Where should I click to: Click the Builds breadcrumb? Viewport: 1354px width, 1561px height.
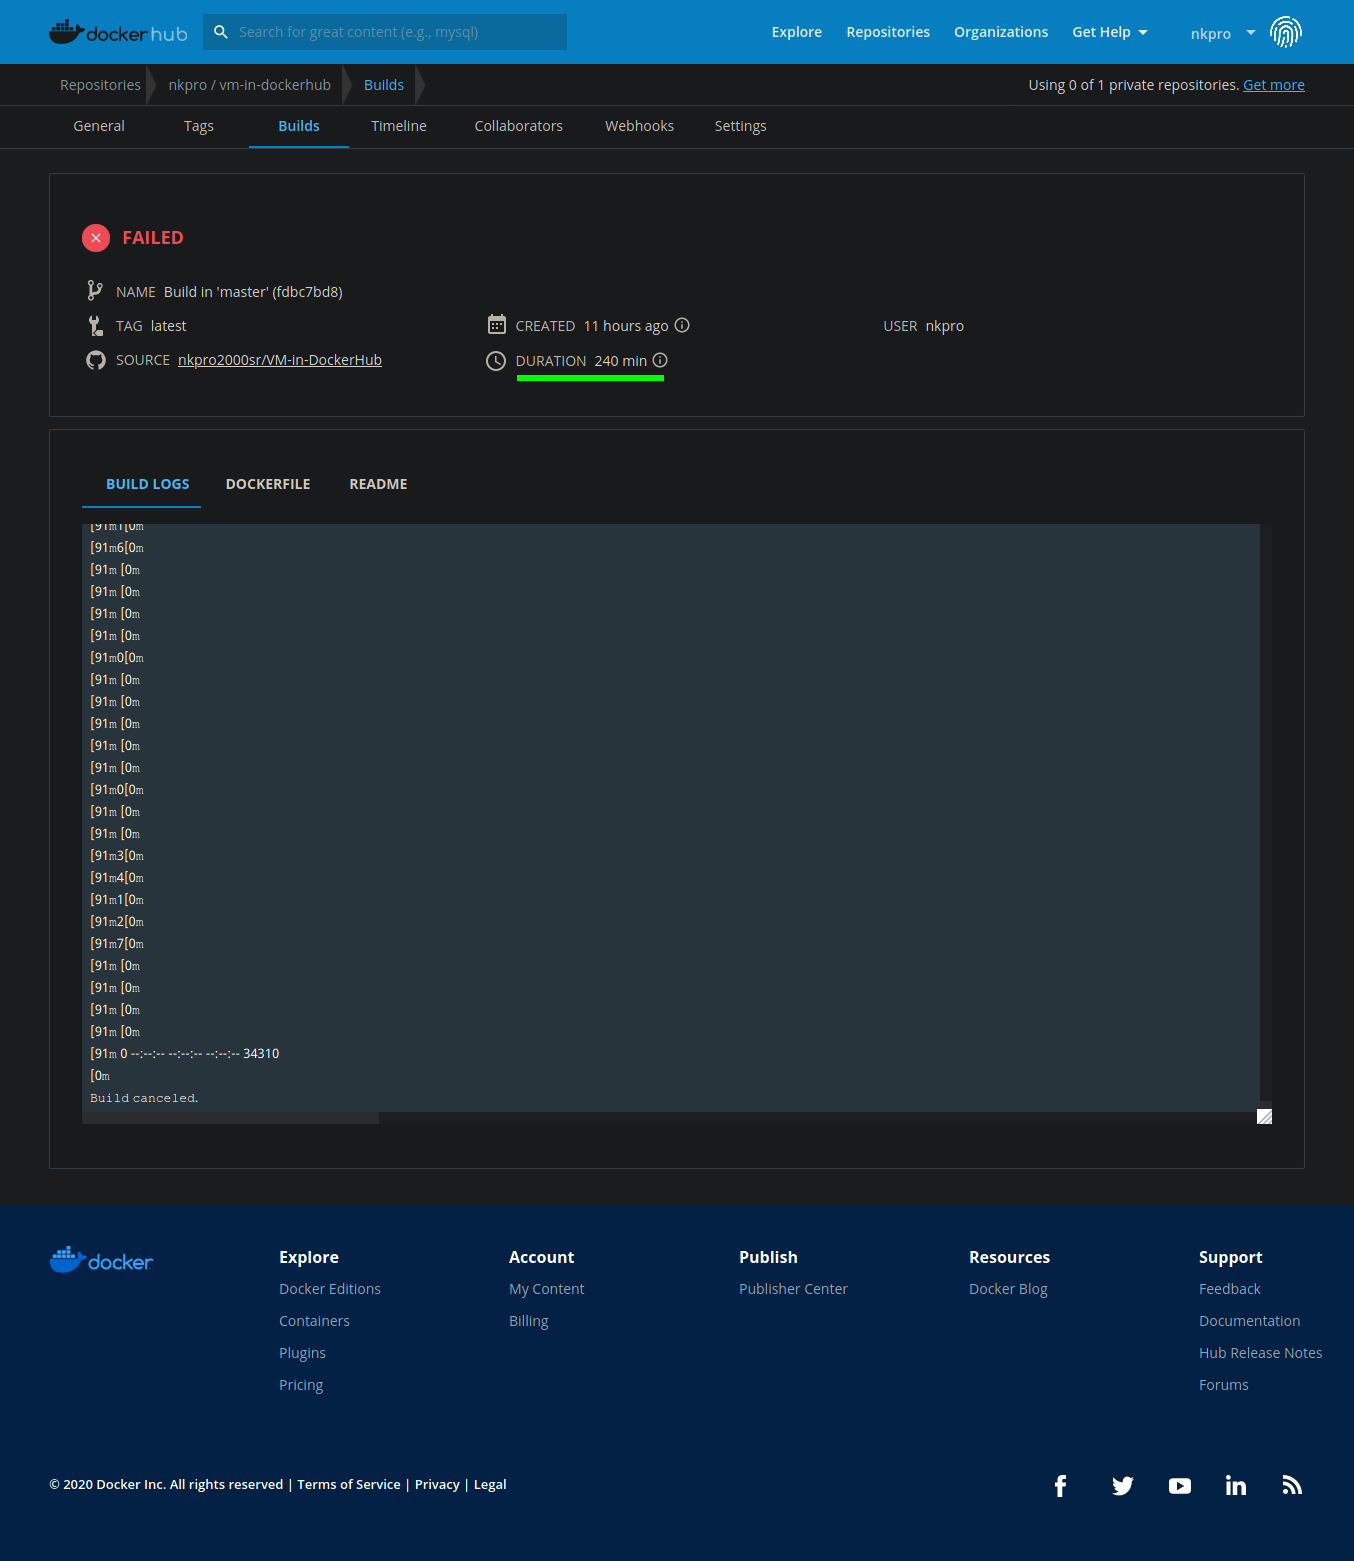(384, 85)
